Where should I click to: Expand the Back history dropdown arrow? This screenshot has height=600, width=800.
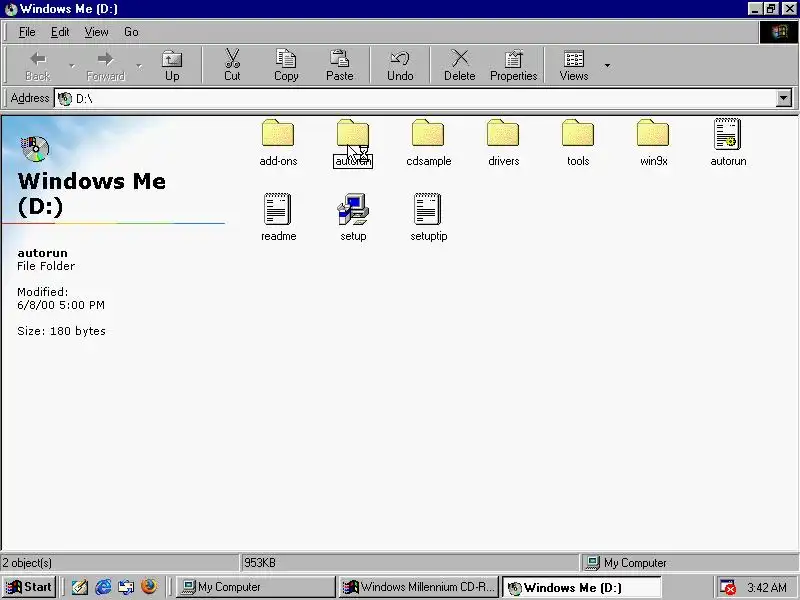[72, 65]
